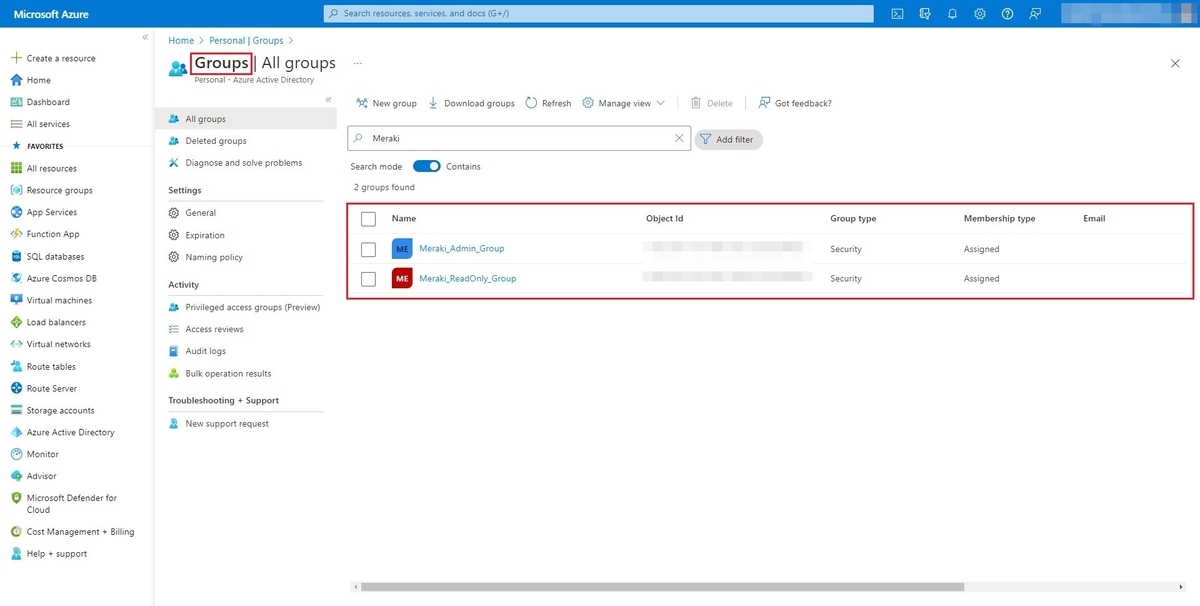Sort by the Name column header

(x=404, y=218)
